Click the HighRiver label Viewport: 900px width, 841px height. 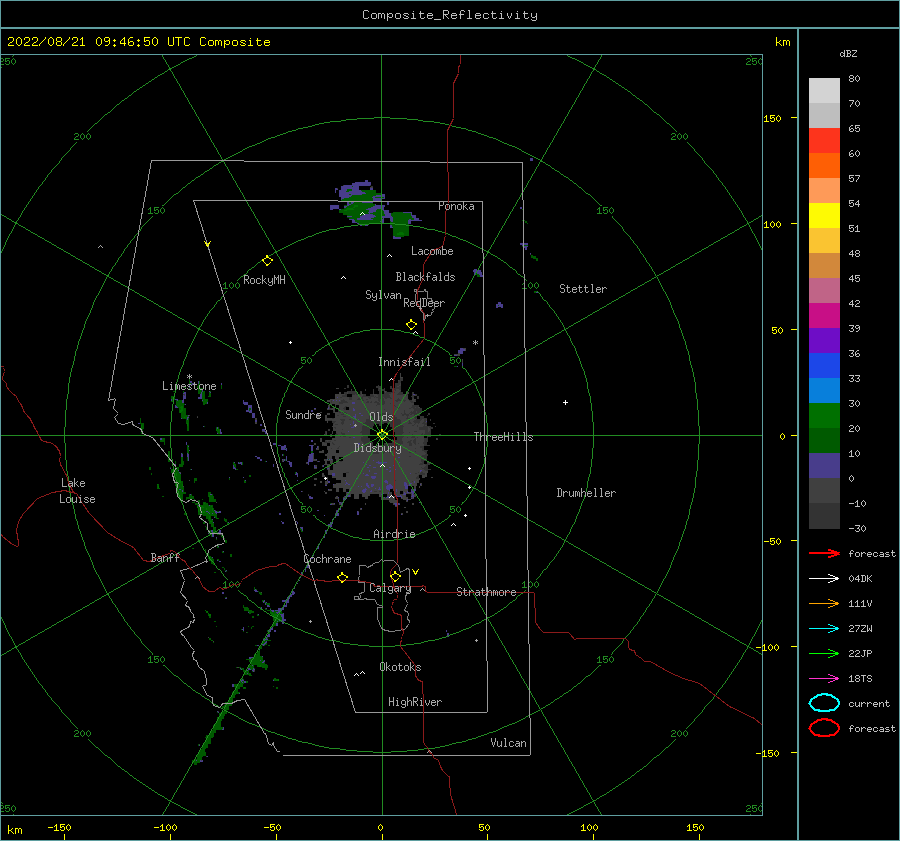[415, 702]
